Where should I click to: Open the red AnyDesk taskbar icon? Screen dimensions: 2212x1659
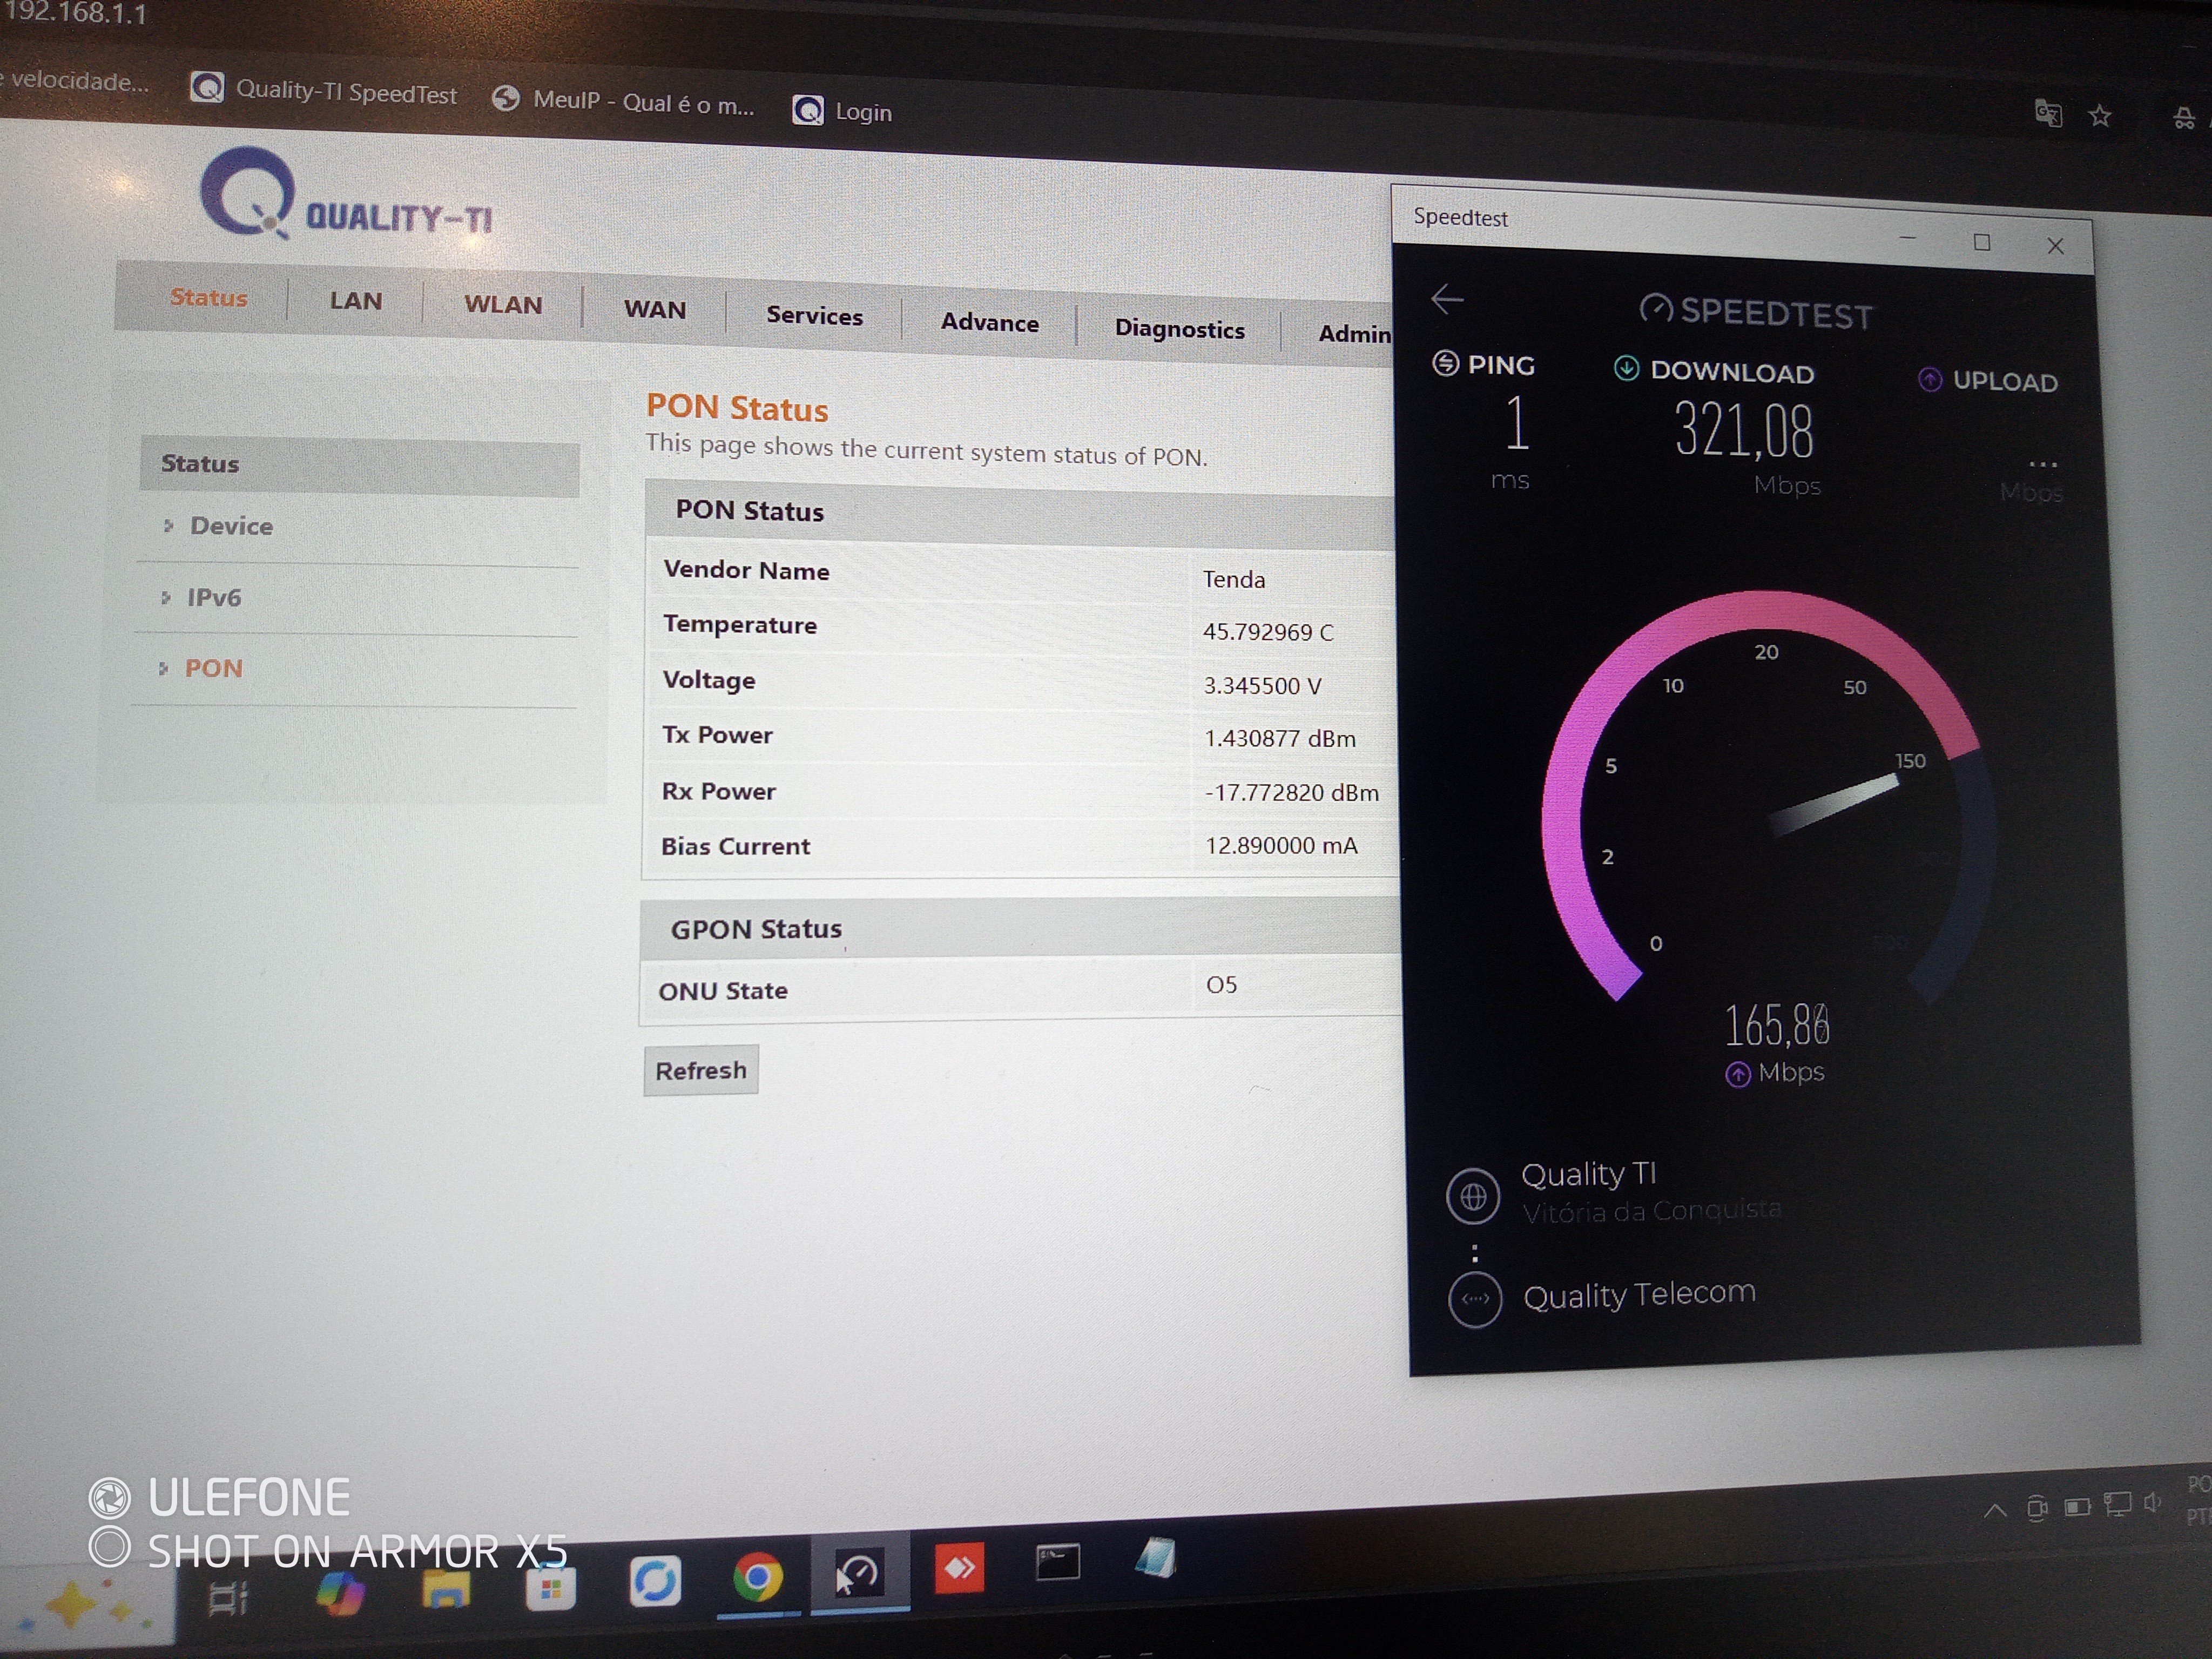pyautogui.click(x=959, y=1567)
